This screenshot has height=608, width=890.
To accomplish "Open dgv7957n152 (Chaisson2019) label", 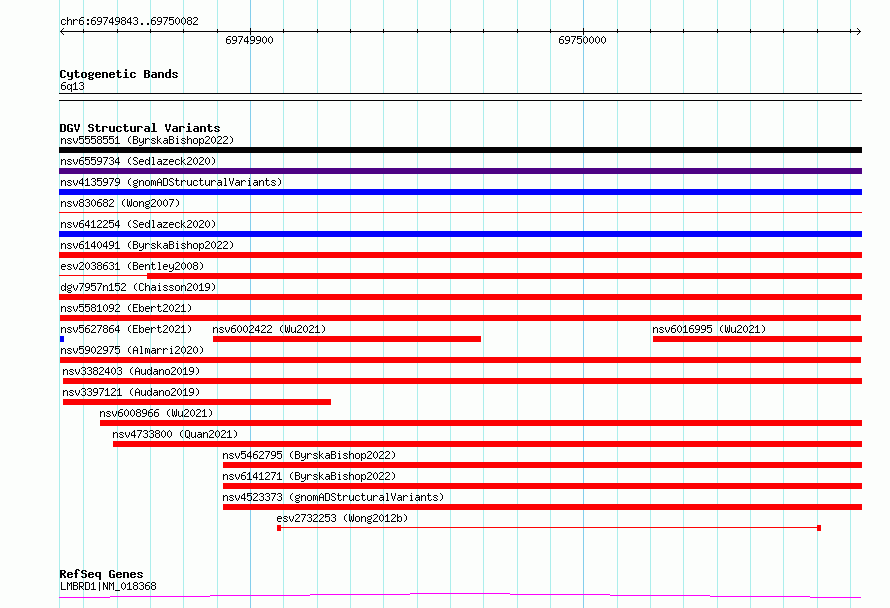I will (138, 287).
